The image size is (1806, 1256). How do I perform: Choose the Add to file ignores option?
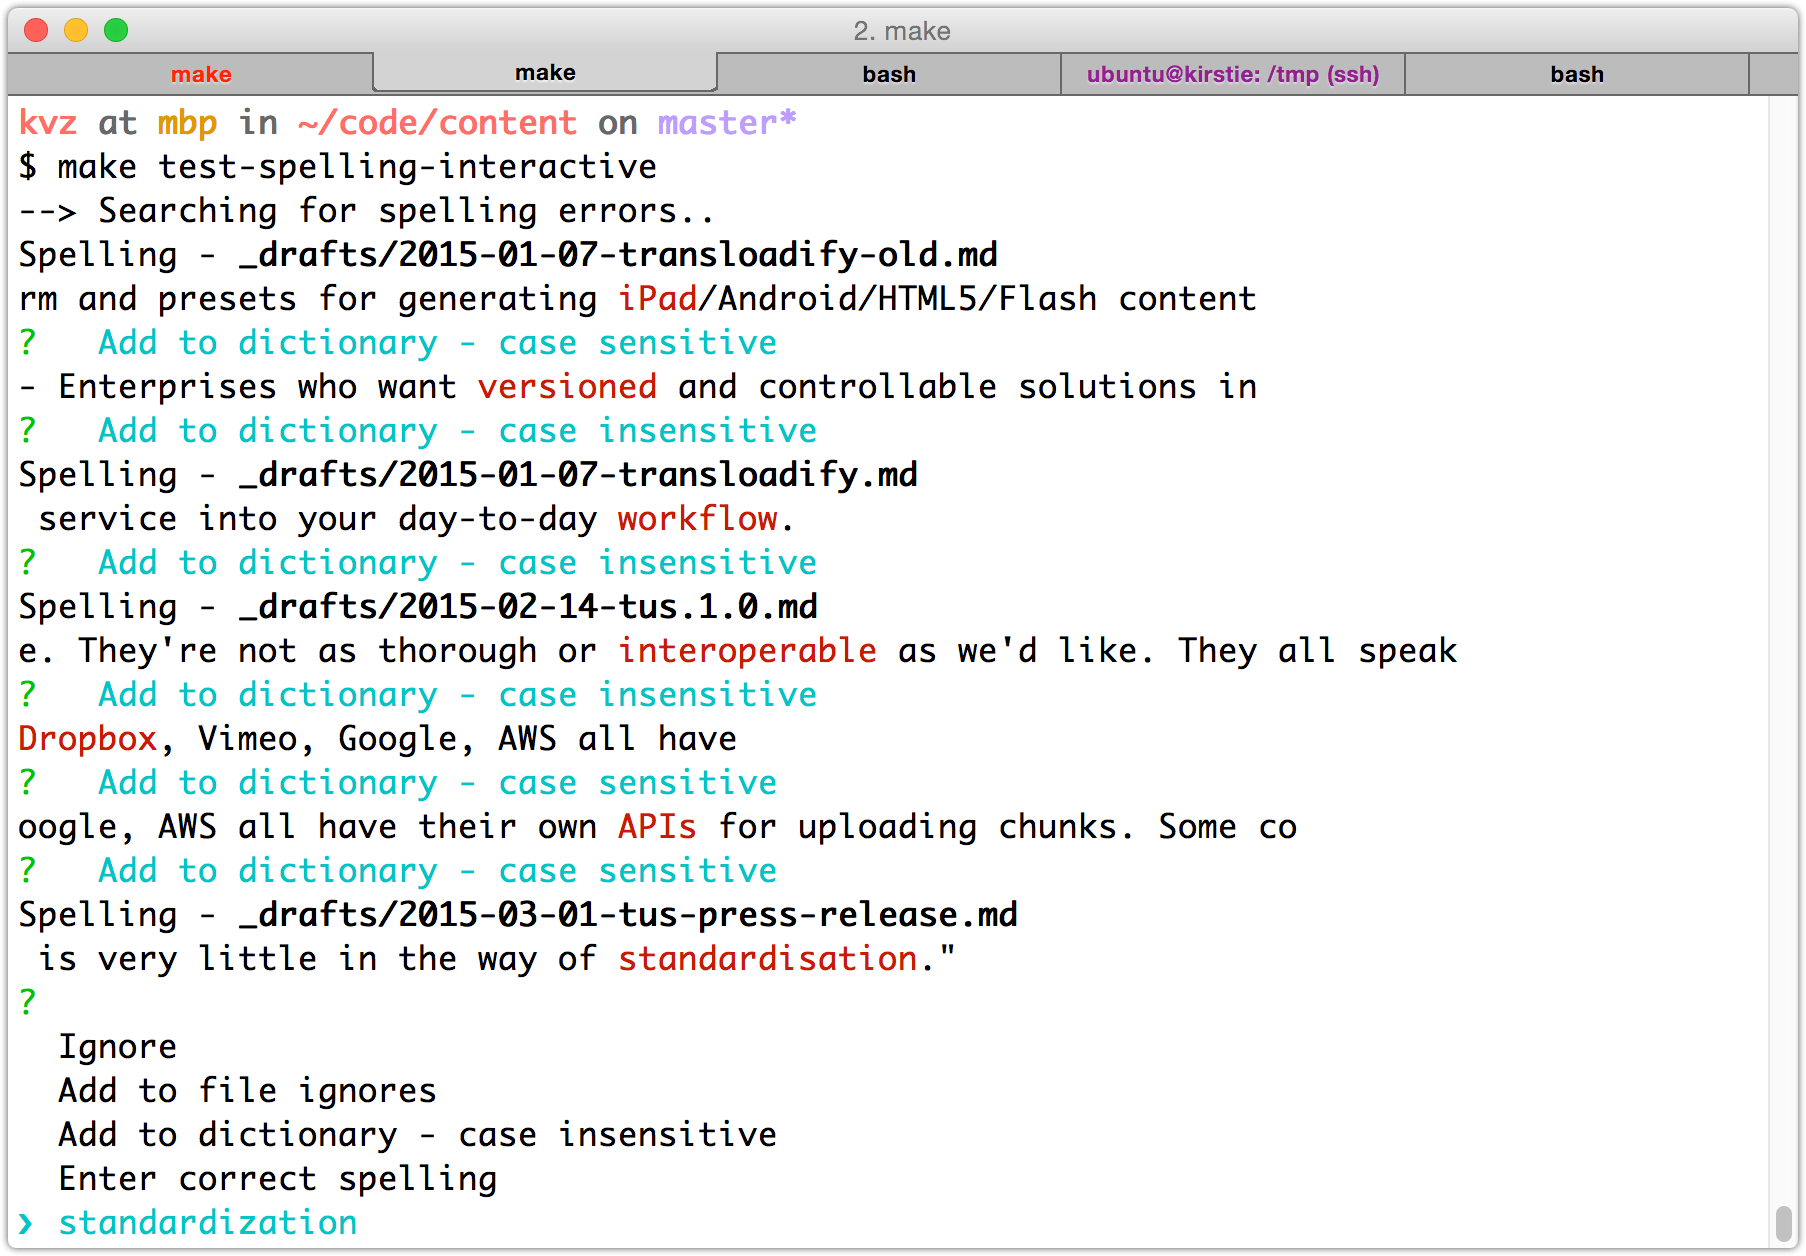click(247, 1090)
